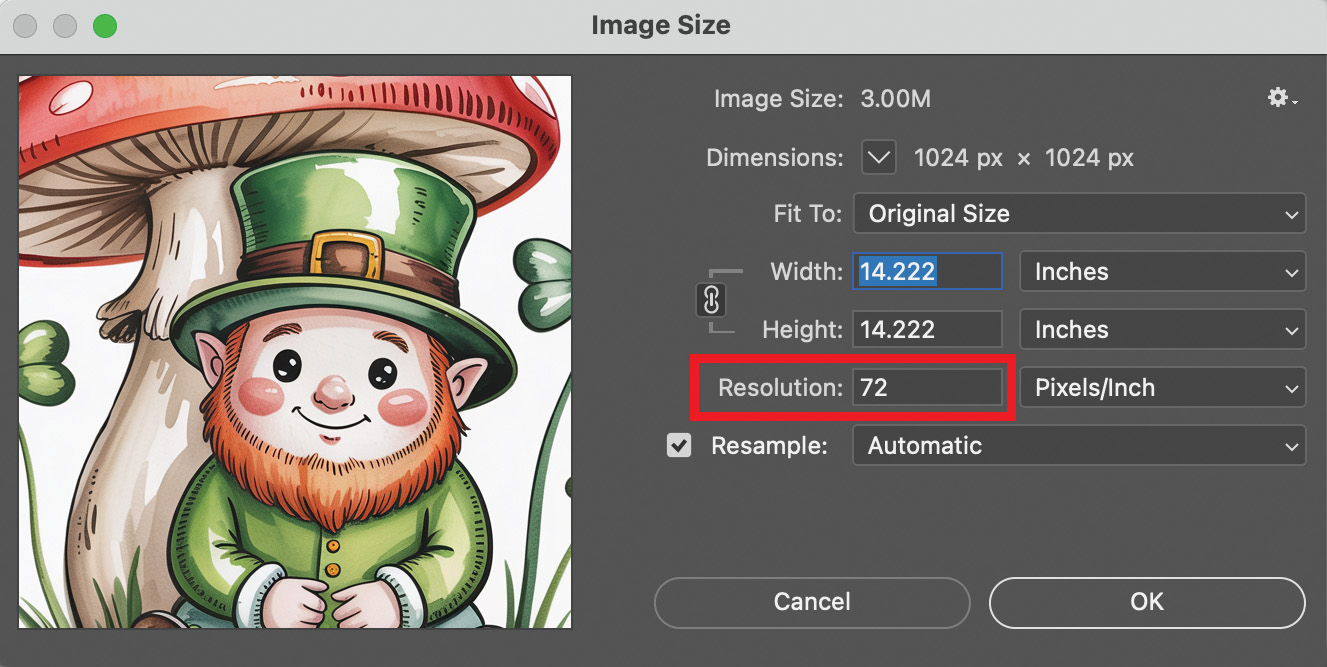This screenshot has width=1327, height=667.
Task: Confirm changes with the OK button
Action: tap(1147, 602)
